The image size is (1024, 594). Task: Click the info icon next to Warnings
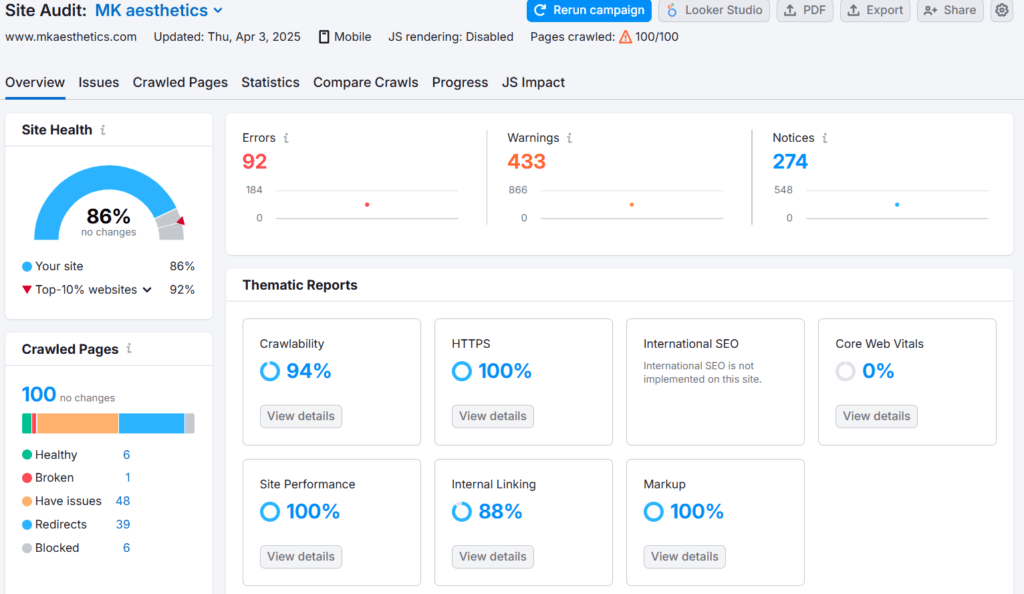click(x=569, y=138)
